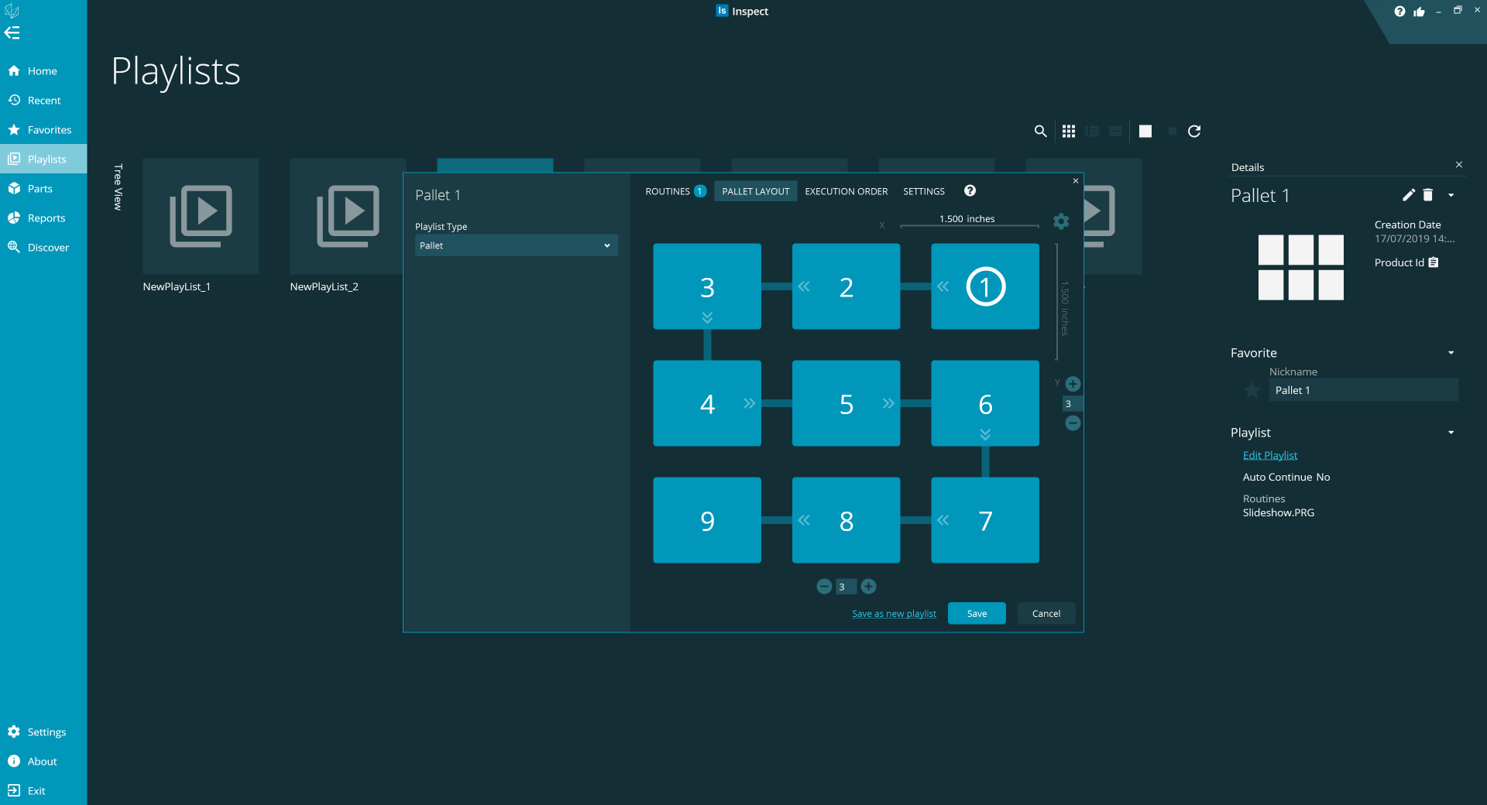The width and height of the screenshot is (1487, 805).
Task: Select NewPlayList_2 thumbnail
Action: [x=348, y=216]
